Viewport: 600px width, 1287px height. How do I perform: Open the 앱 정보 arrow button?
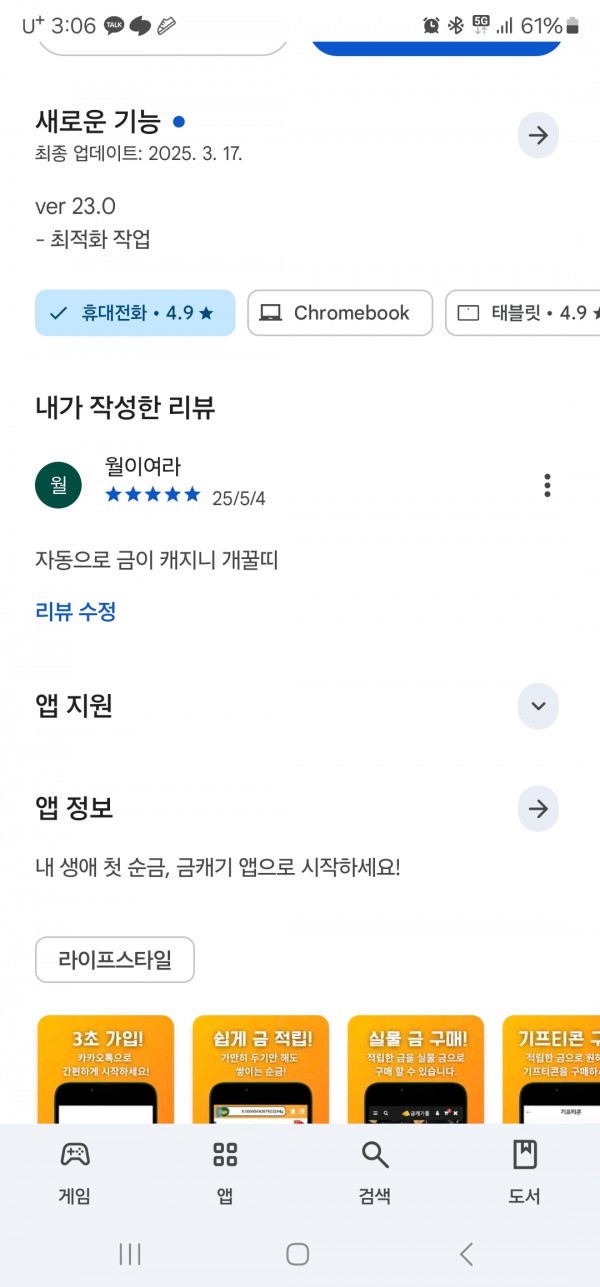(538, 809)
